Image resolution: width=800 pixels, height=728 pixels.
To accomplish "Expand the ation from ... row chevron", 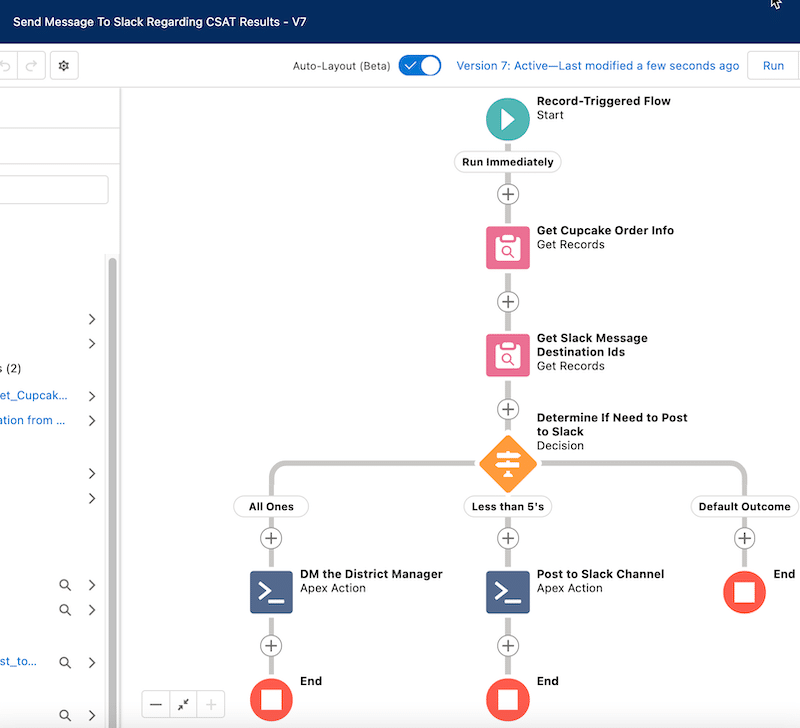I will click(x=92, y=420).
